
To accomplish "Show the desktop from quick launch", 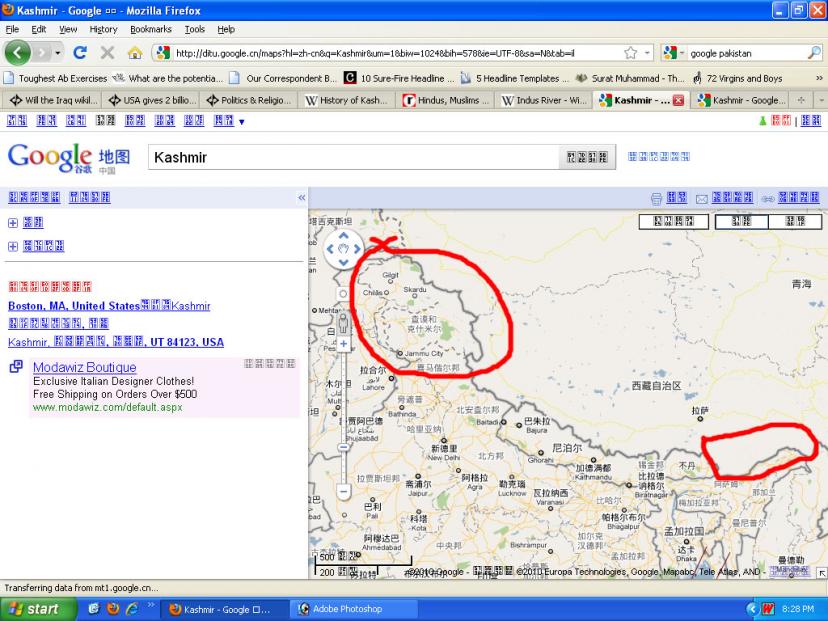I will (x=94, y=609).
